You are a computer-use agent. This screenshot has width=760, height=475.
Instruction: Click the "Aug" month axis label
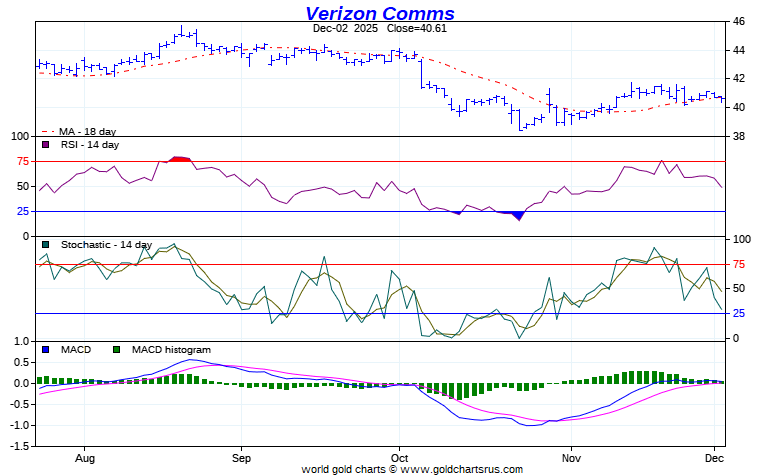coord(85,458)
